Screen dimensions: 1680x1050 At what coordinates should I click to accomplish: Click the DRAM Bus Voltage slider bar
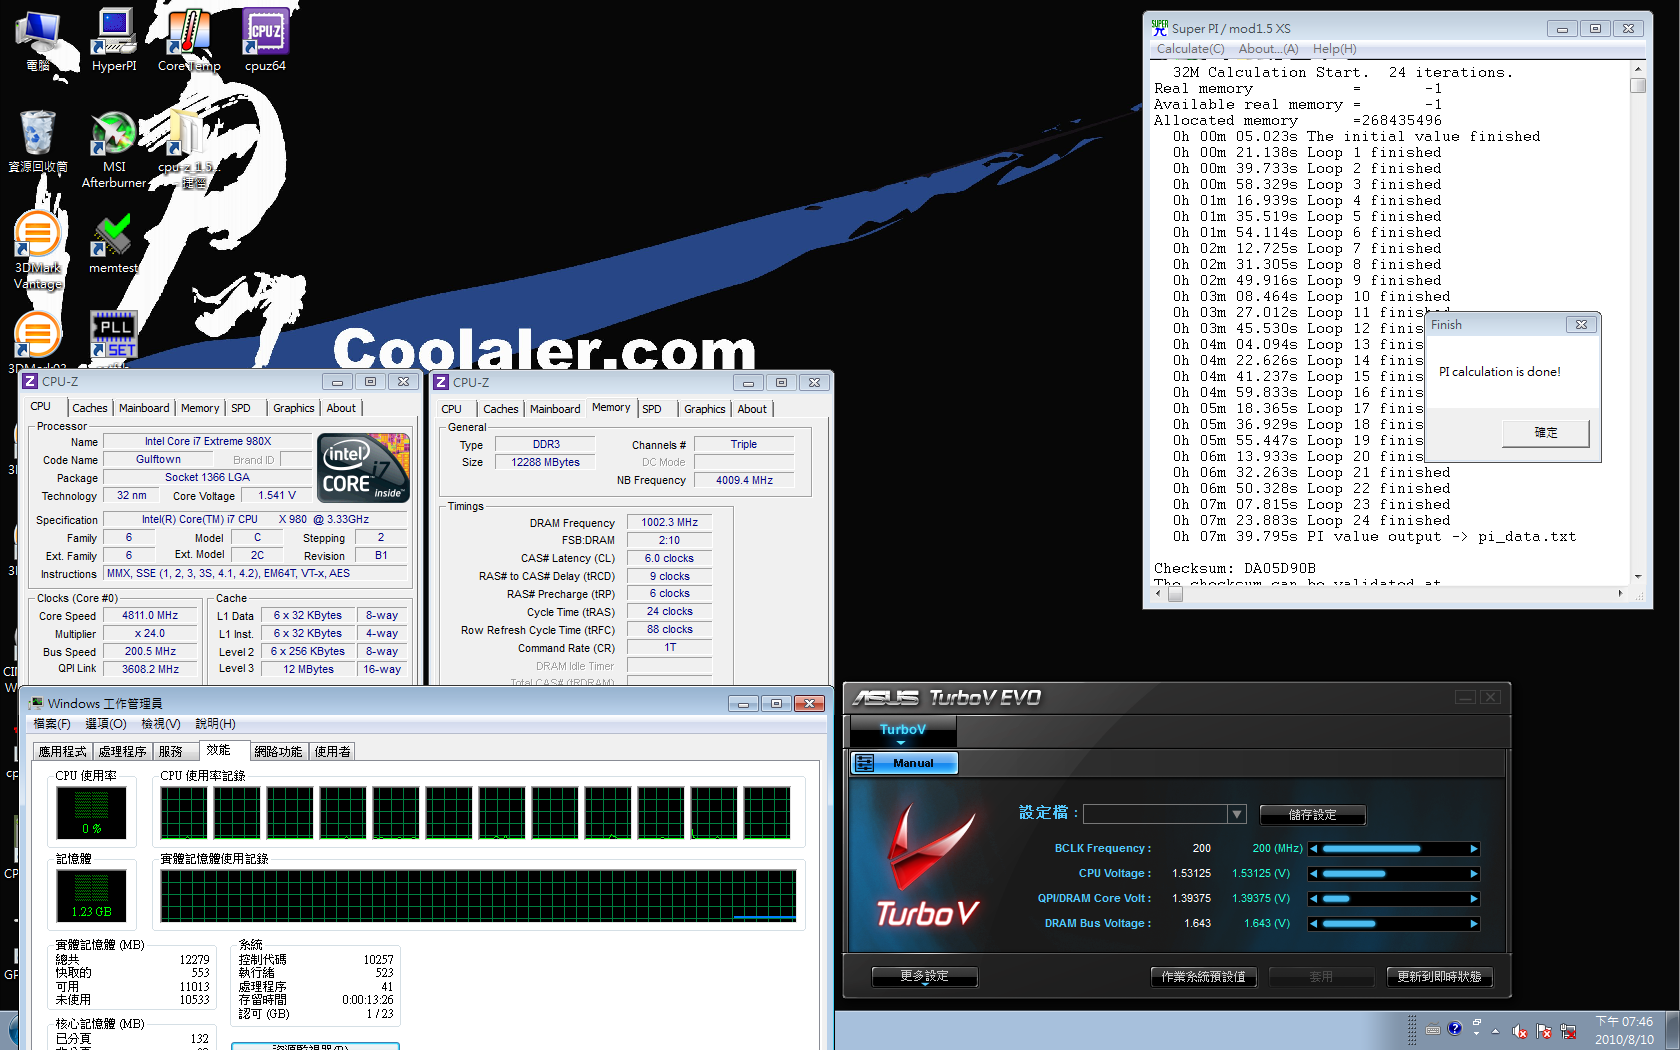(1394, 924)
